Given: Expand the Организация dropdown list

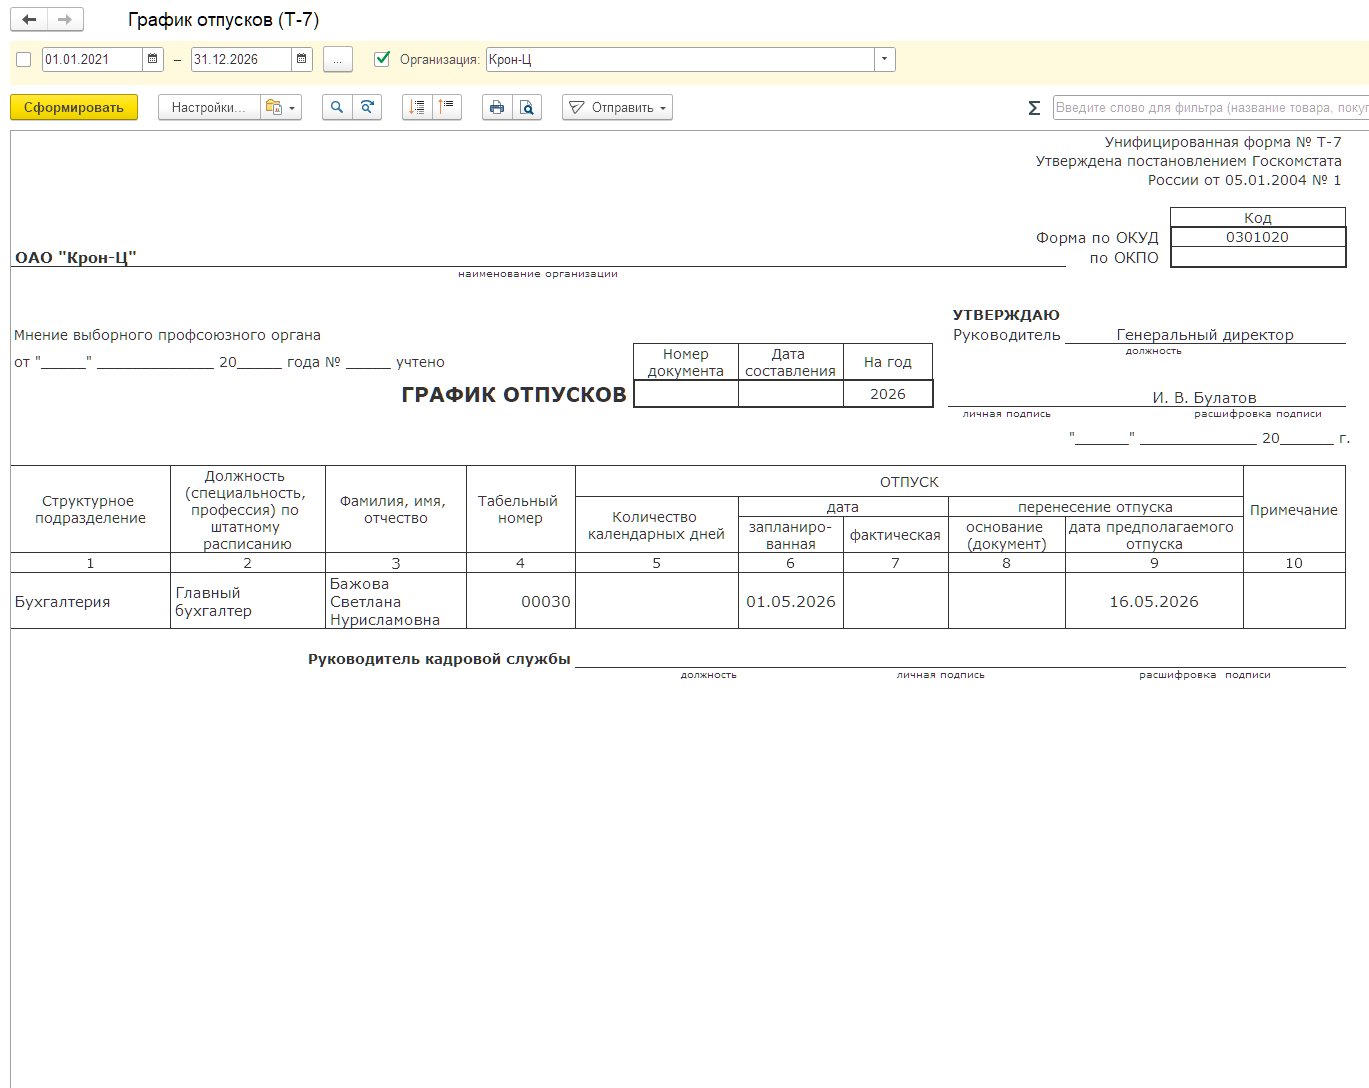Looking at the screenshot, I should (x=884, y=59).
